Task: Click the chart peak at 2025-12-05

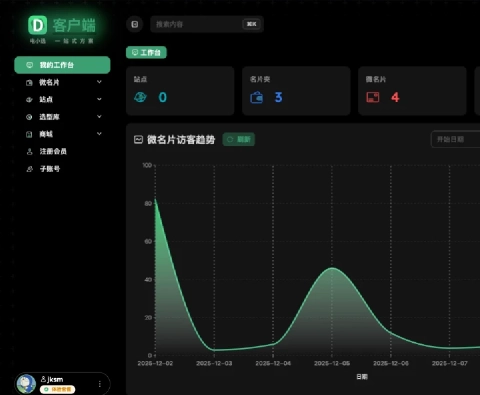Action: 332,268
